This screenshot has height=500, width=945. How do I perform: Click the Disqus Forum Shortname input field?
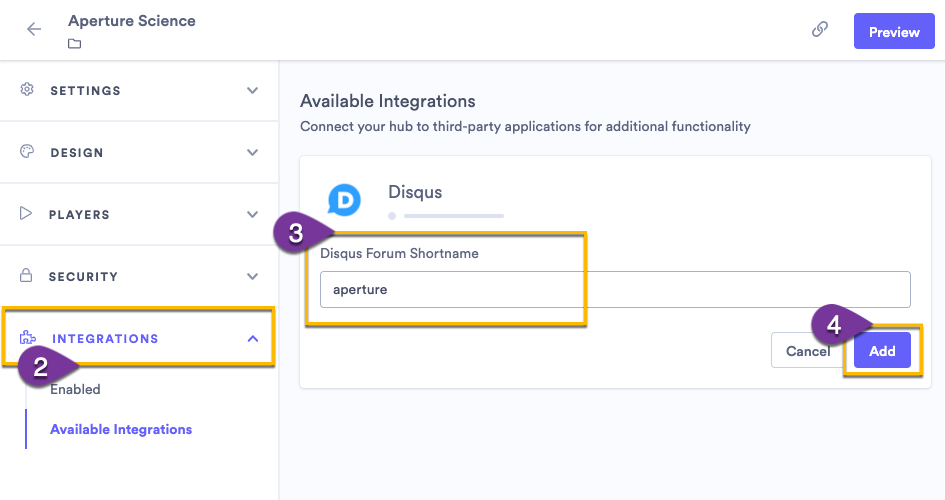(x=615, y=289)
